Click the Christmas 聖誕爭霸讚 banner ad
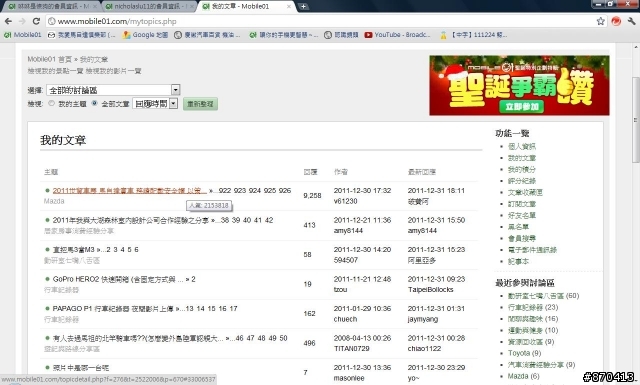The width and height of the screenshot is (640, 385). click(x=519, y=85)
